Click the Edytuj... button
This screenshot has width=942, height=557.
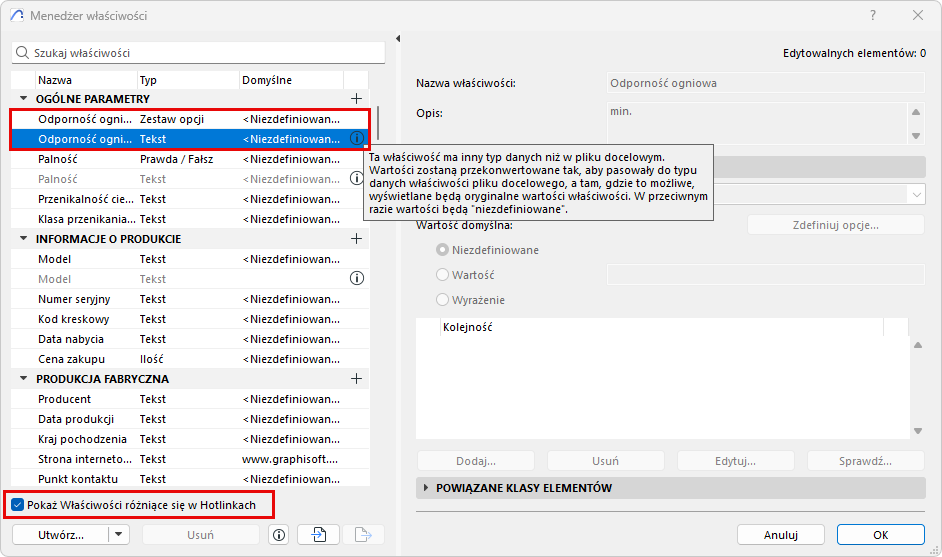(x=735, y=461)
